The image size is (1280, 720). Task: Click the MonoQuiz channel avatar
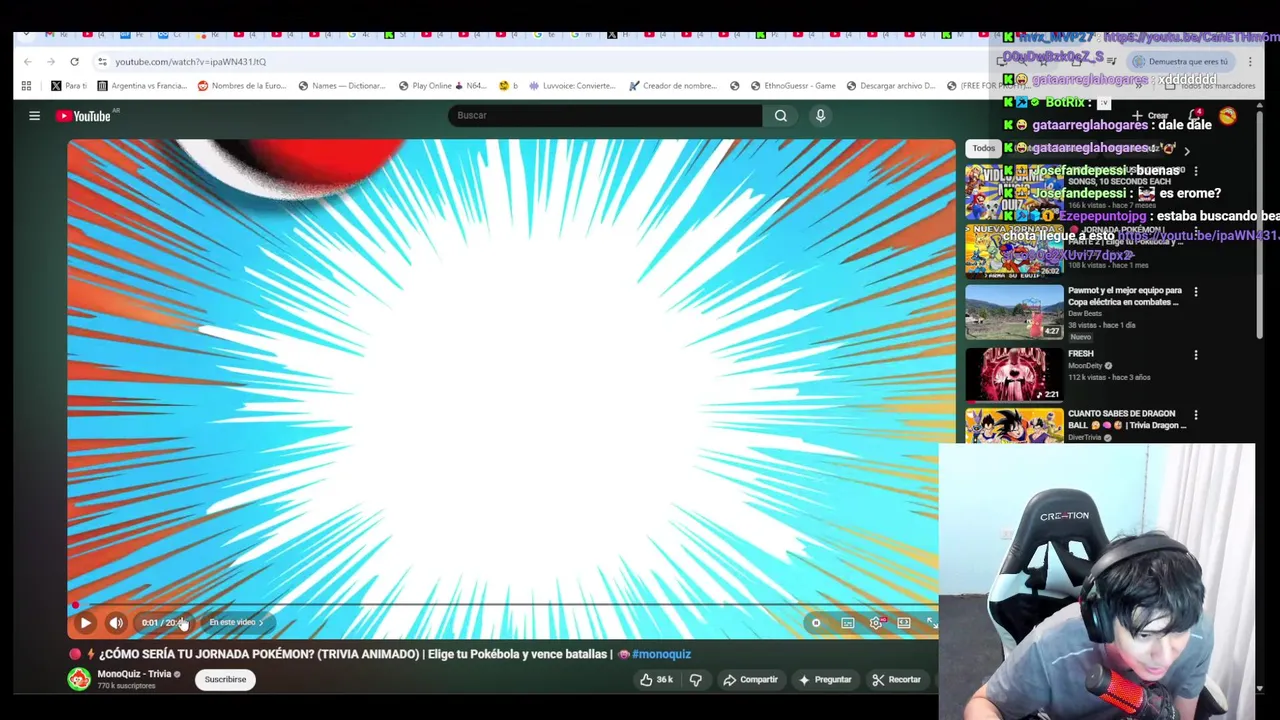[78, 680]
